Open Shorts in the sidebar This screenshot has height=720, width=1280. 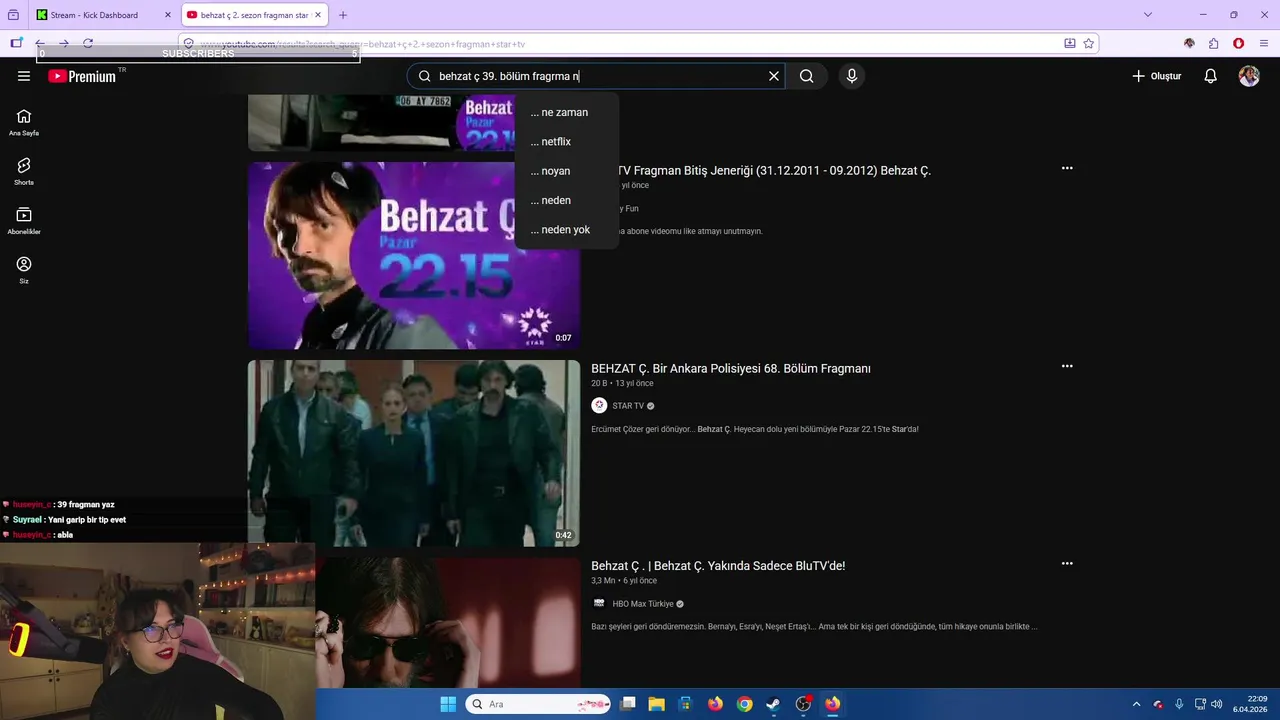[24, 171]
